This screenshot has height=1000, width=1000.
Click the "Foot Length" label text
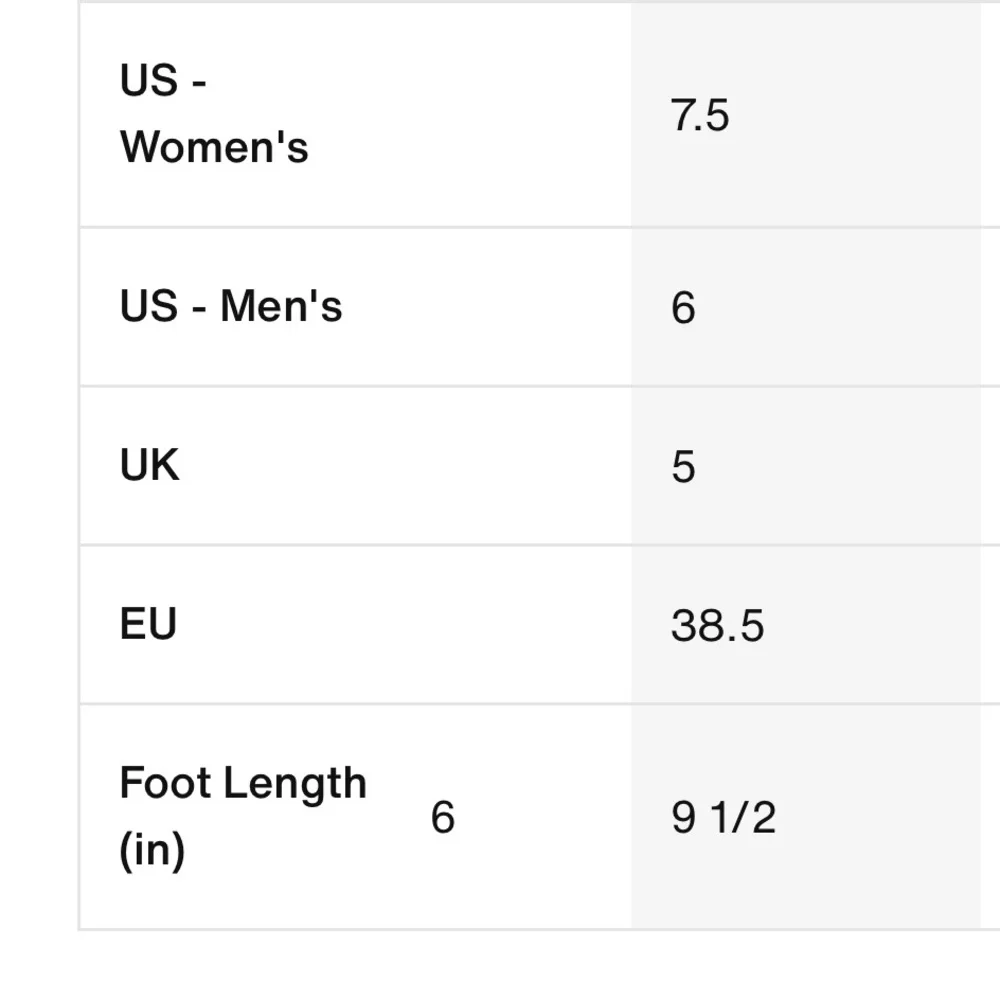[243, 783]
